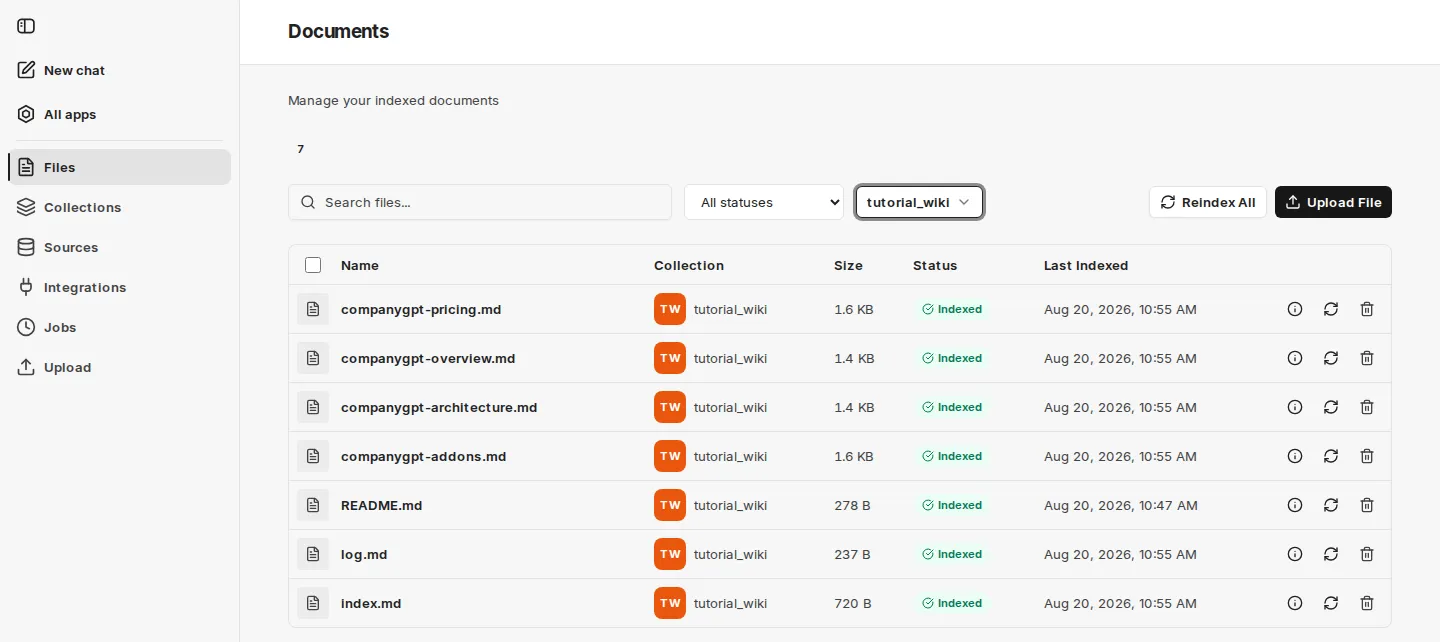The height and width of the screenshot is (642, 1440).
Task: Select the README.md file name
Action: (x=382, y=505)
